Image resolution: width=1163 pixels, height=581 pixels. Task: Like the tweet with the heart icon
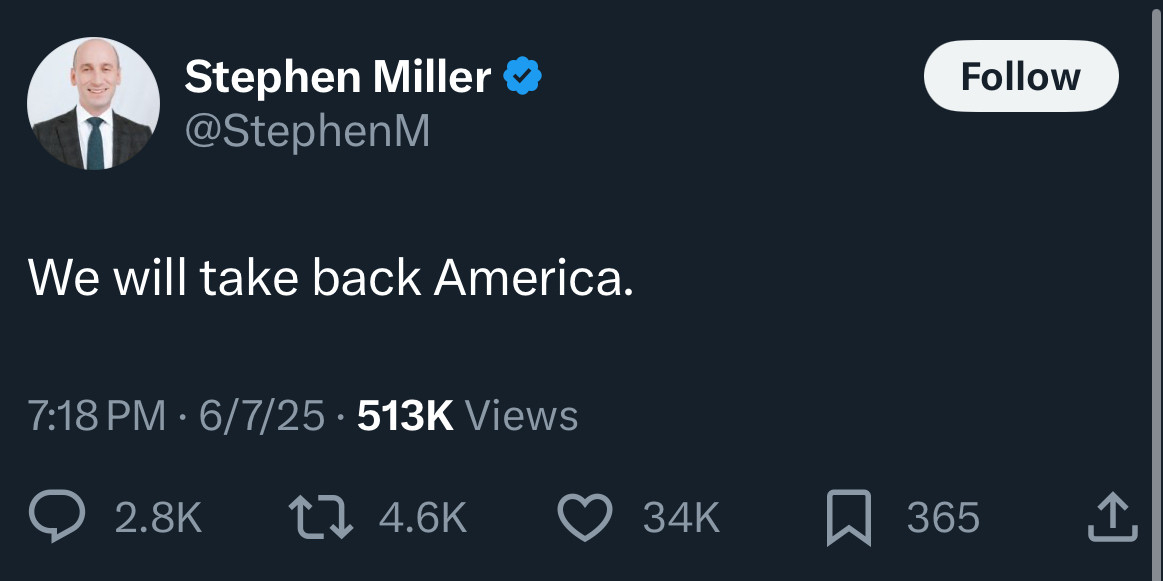tap(585, 518)
